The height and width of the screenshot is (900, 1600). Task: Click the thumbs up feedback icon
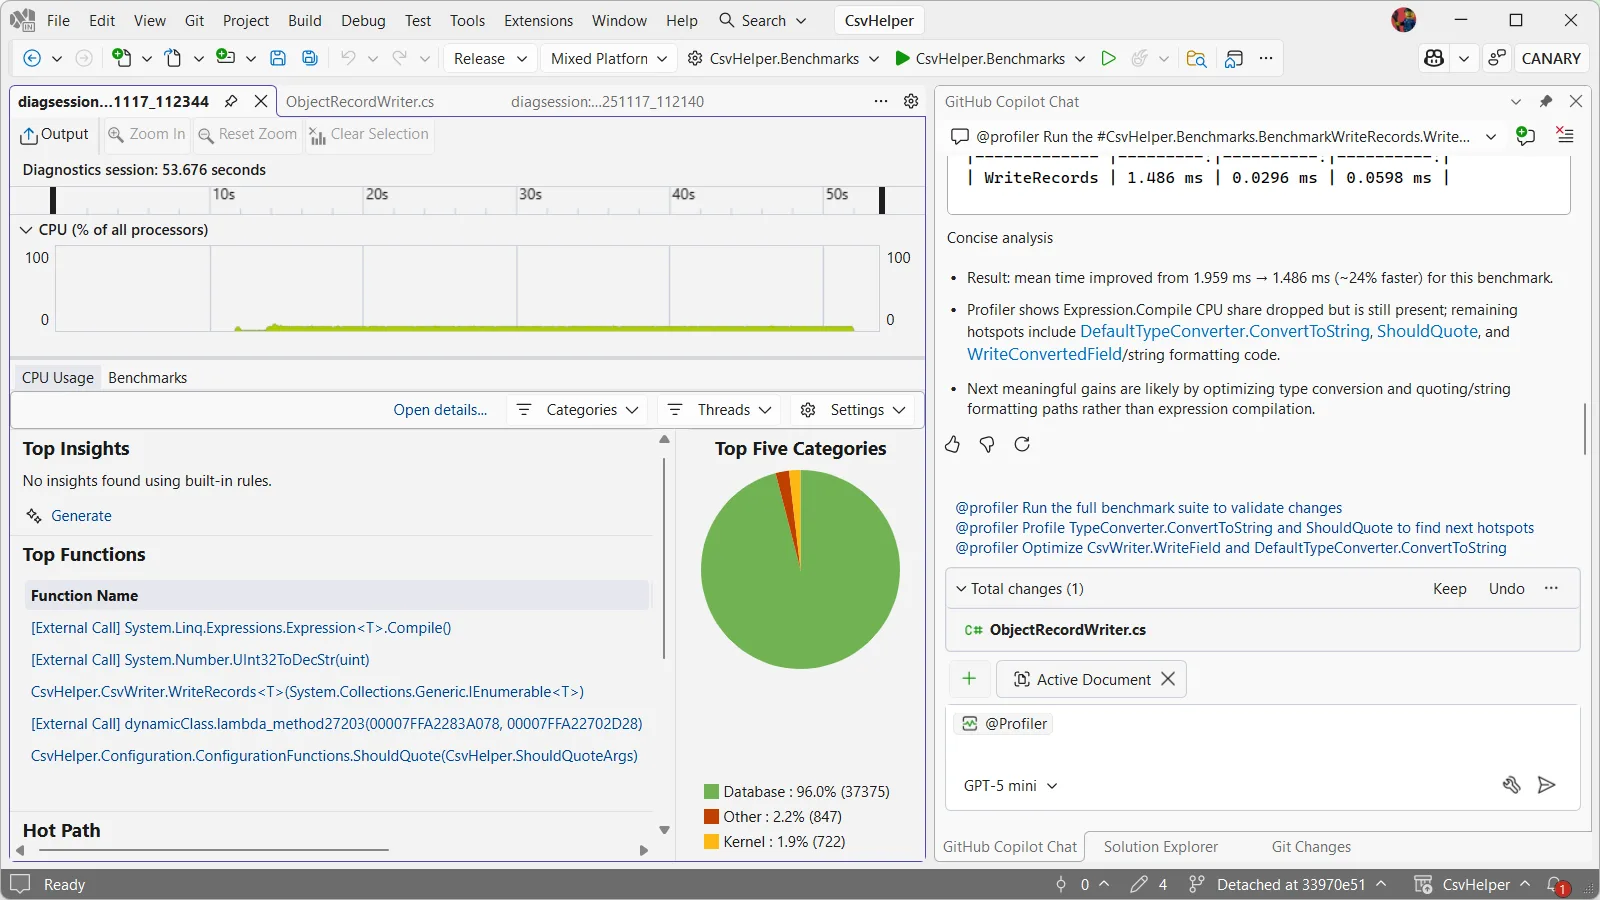point(952,444)
